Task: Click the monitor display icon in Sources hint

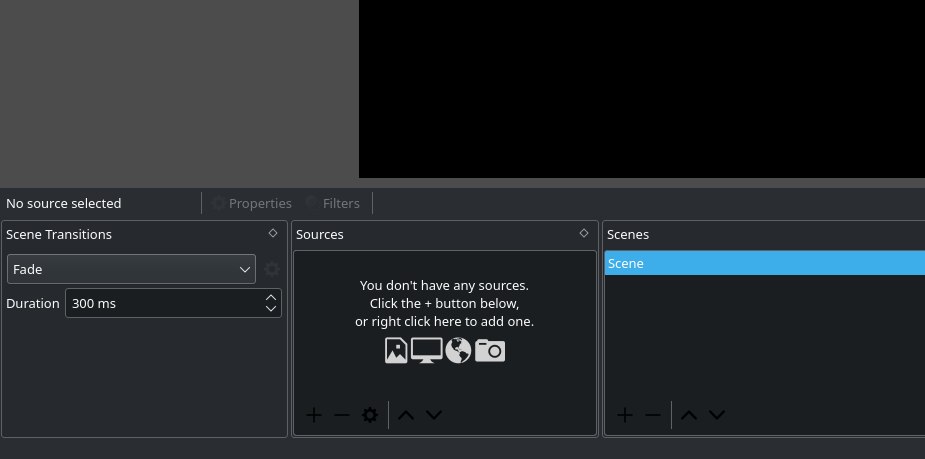Action: tap(427, 350)
